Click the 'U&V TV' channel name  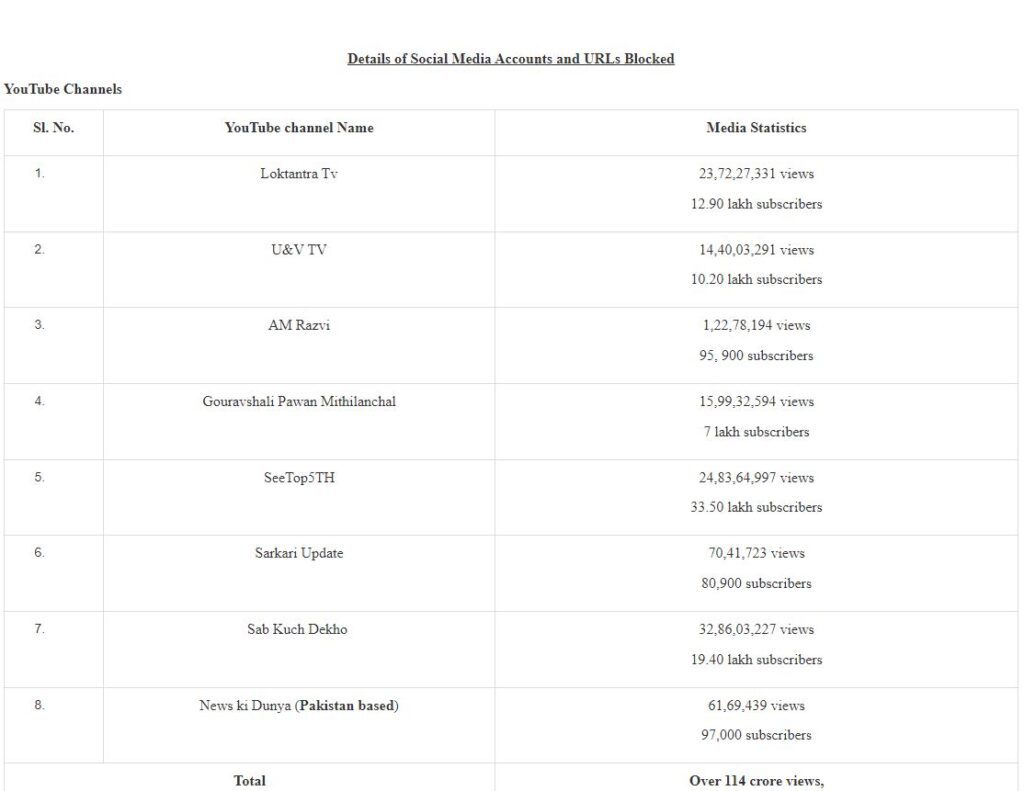[x=299, y=250]
